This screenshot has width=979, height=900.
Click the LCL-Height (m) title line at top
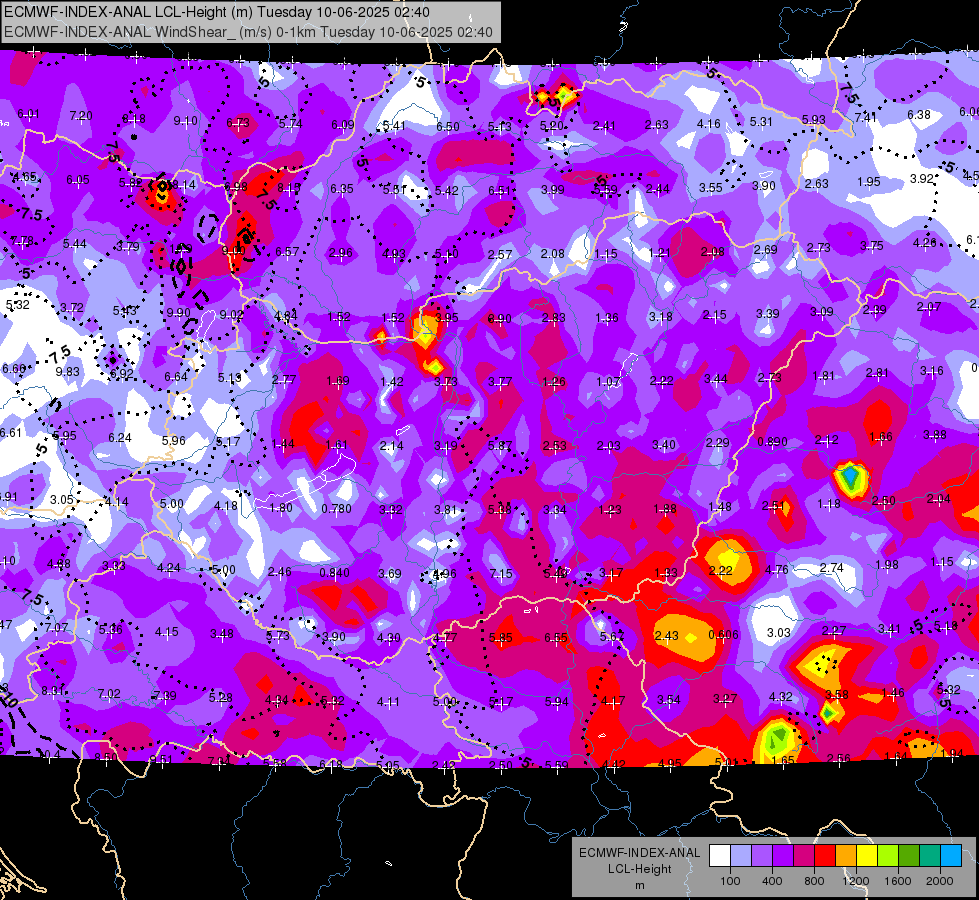pos(216,12)
